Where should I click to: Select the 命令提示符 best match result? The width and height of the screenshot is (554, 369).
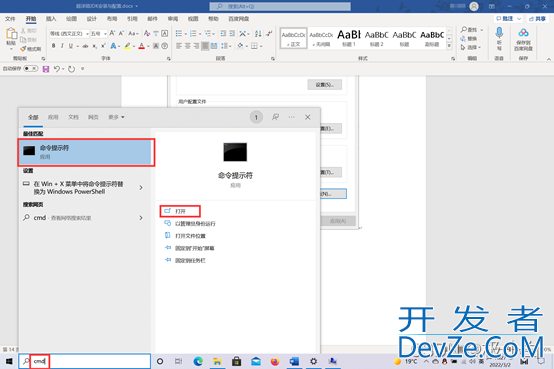click(x=86, y=152)
